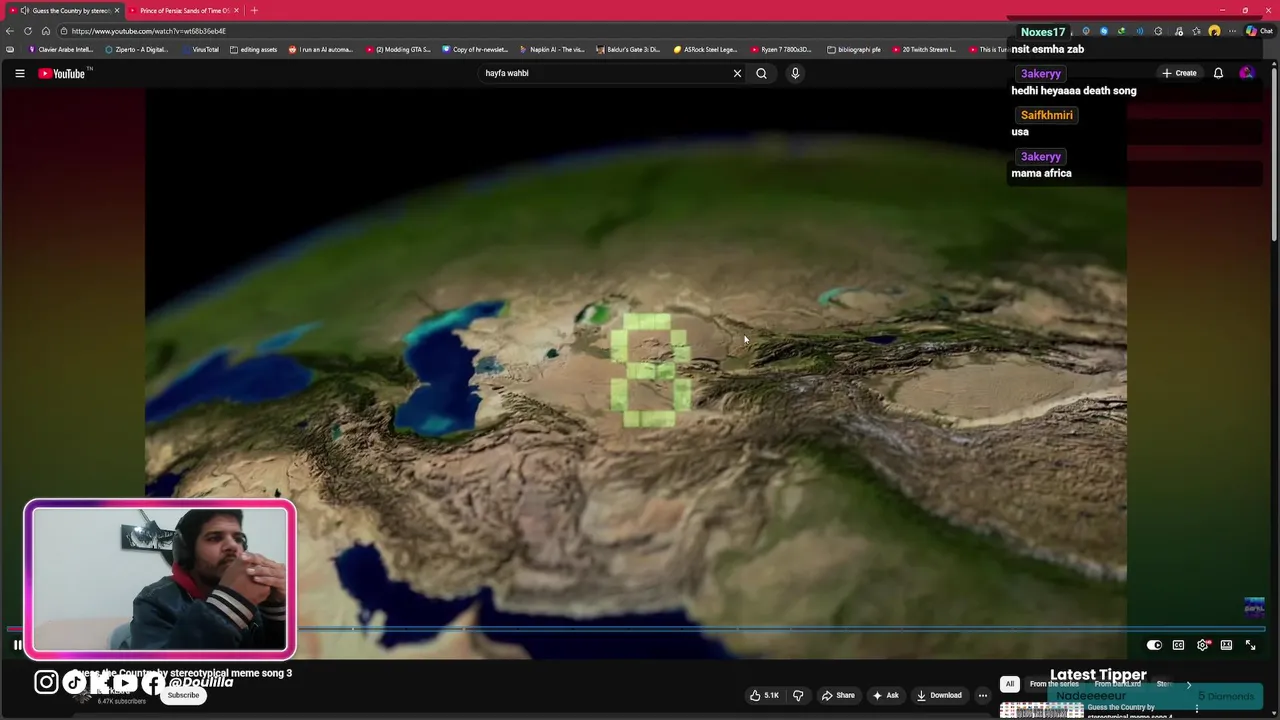The width and height of the screenshot is (1280, 720).
Task: Open recommended Guess the Country video thumbnail
Action: pyautogui.click(x=1041, y=711)
